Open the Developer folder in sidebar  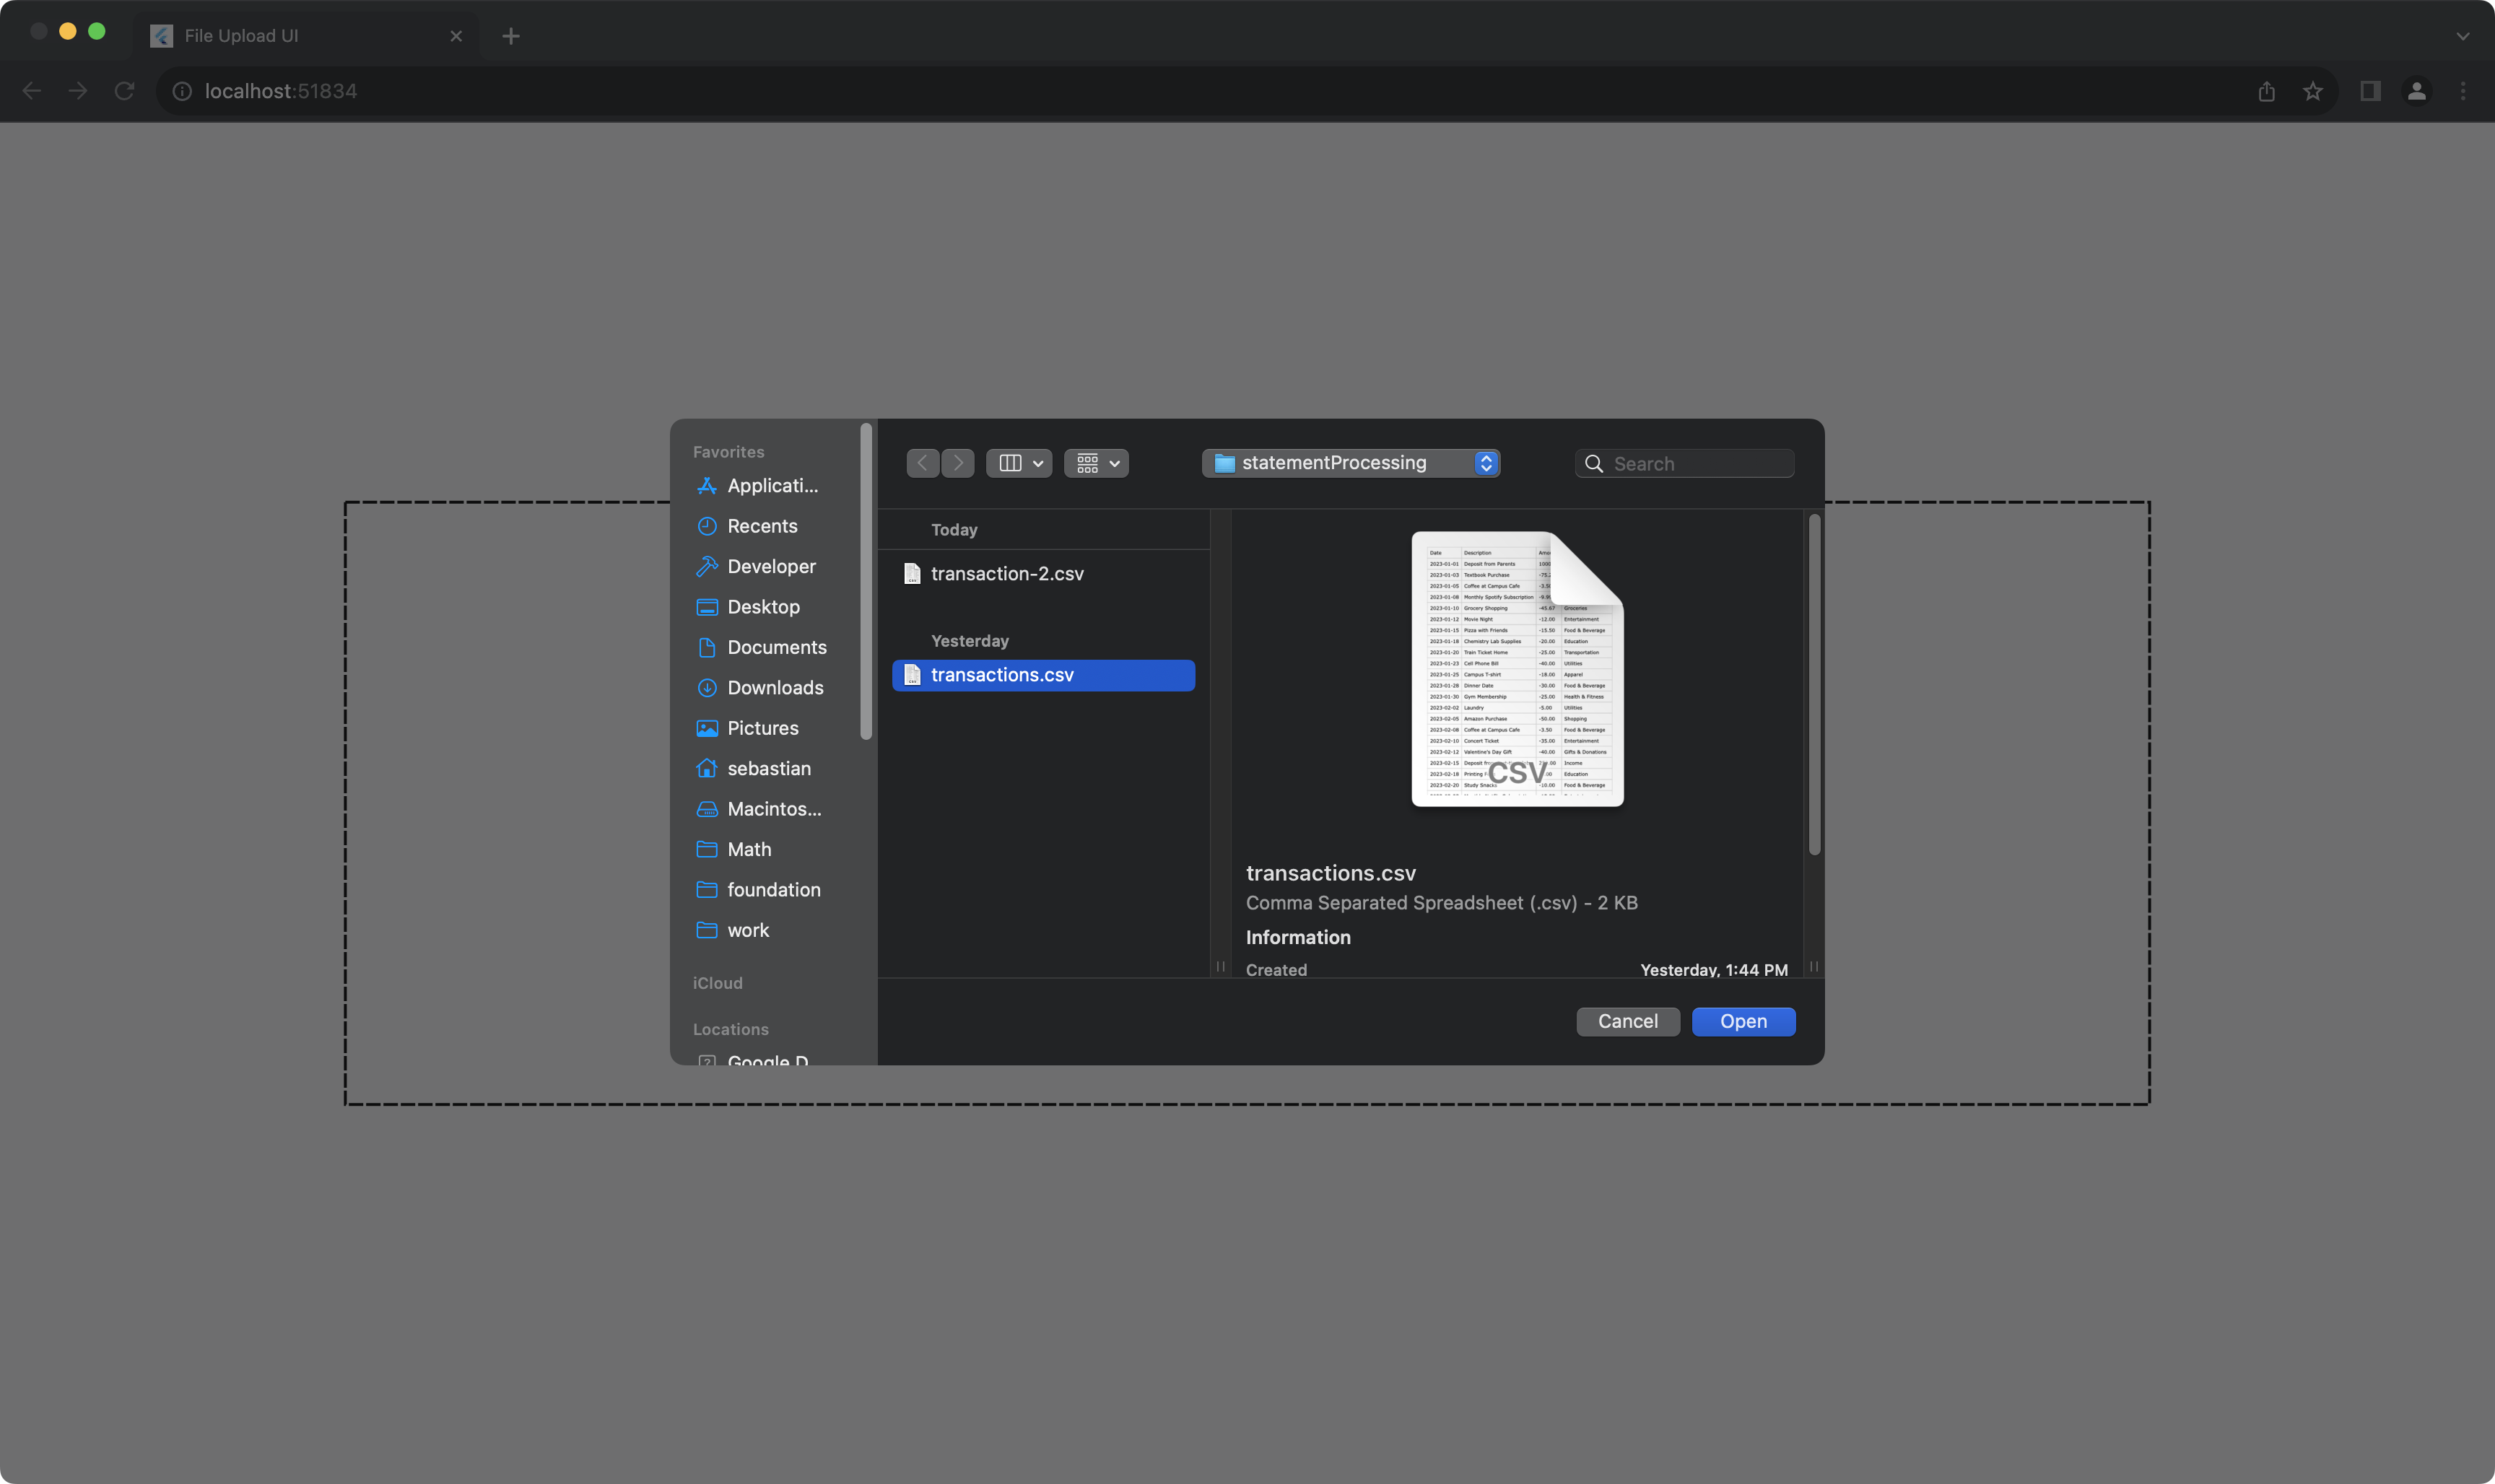770,567
